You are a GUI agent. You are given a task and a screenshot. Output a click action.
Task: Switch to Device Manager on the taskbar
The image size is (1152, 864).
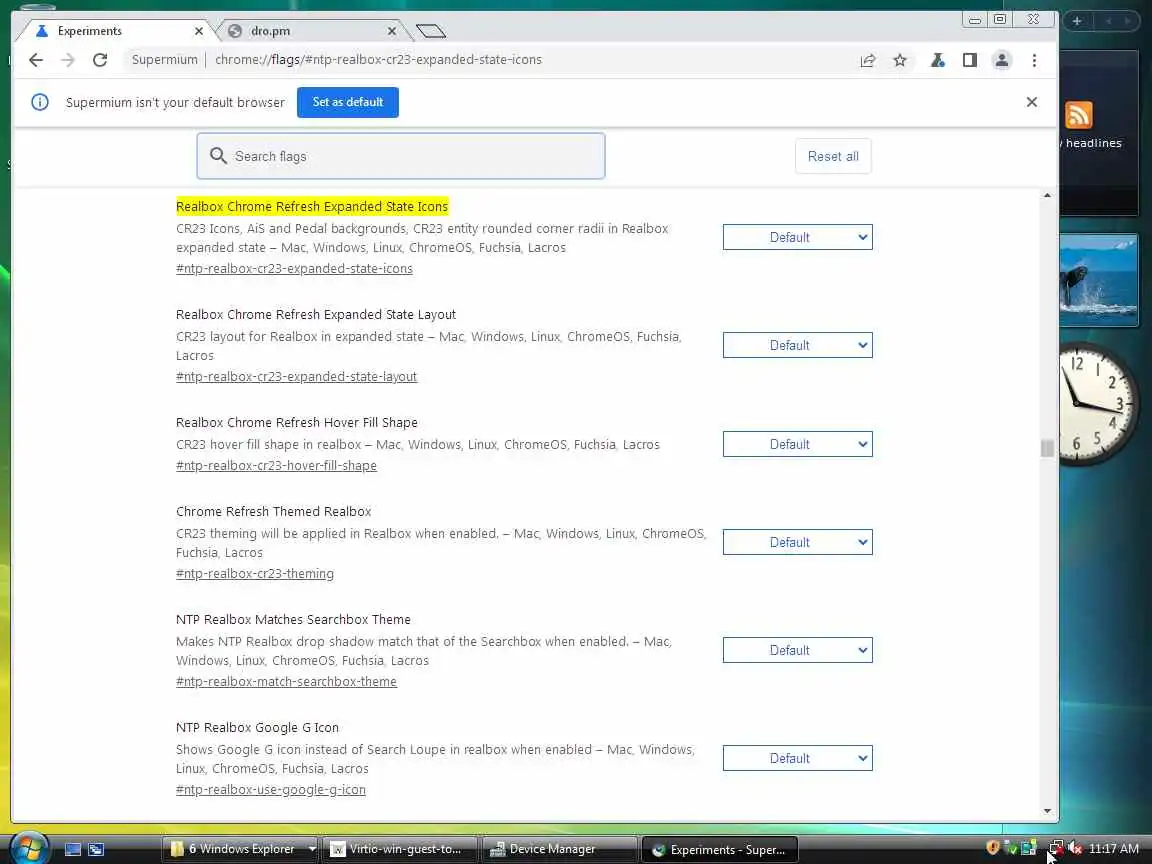click(x=560, y=849)
